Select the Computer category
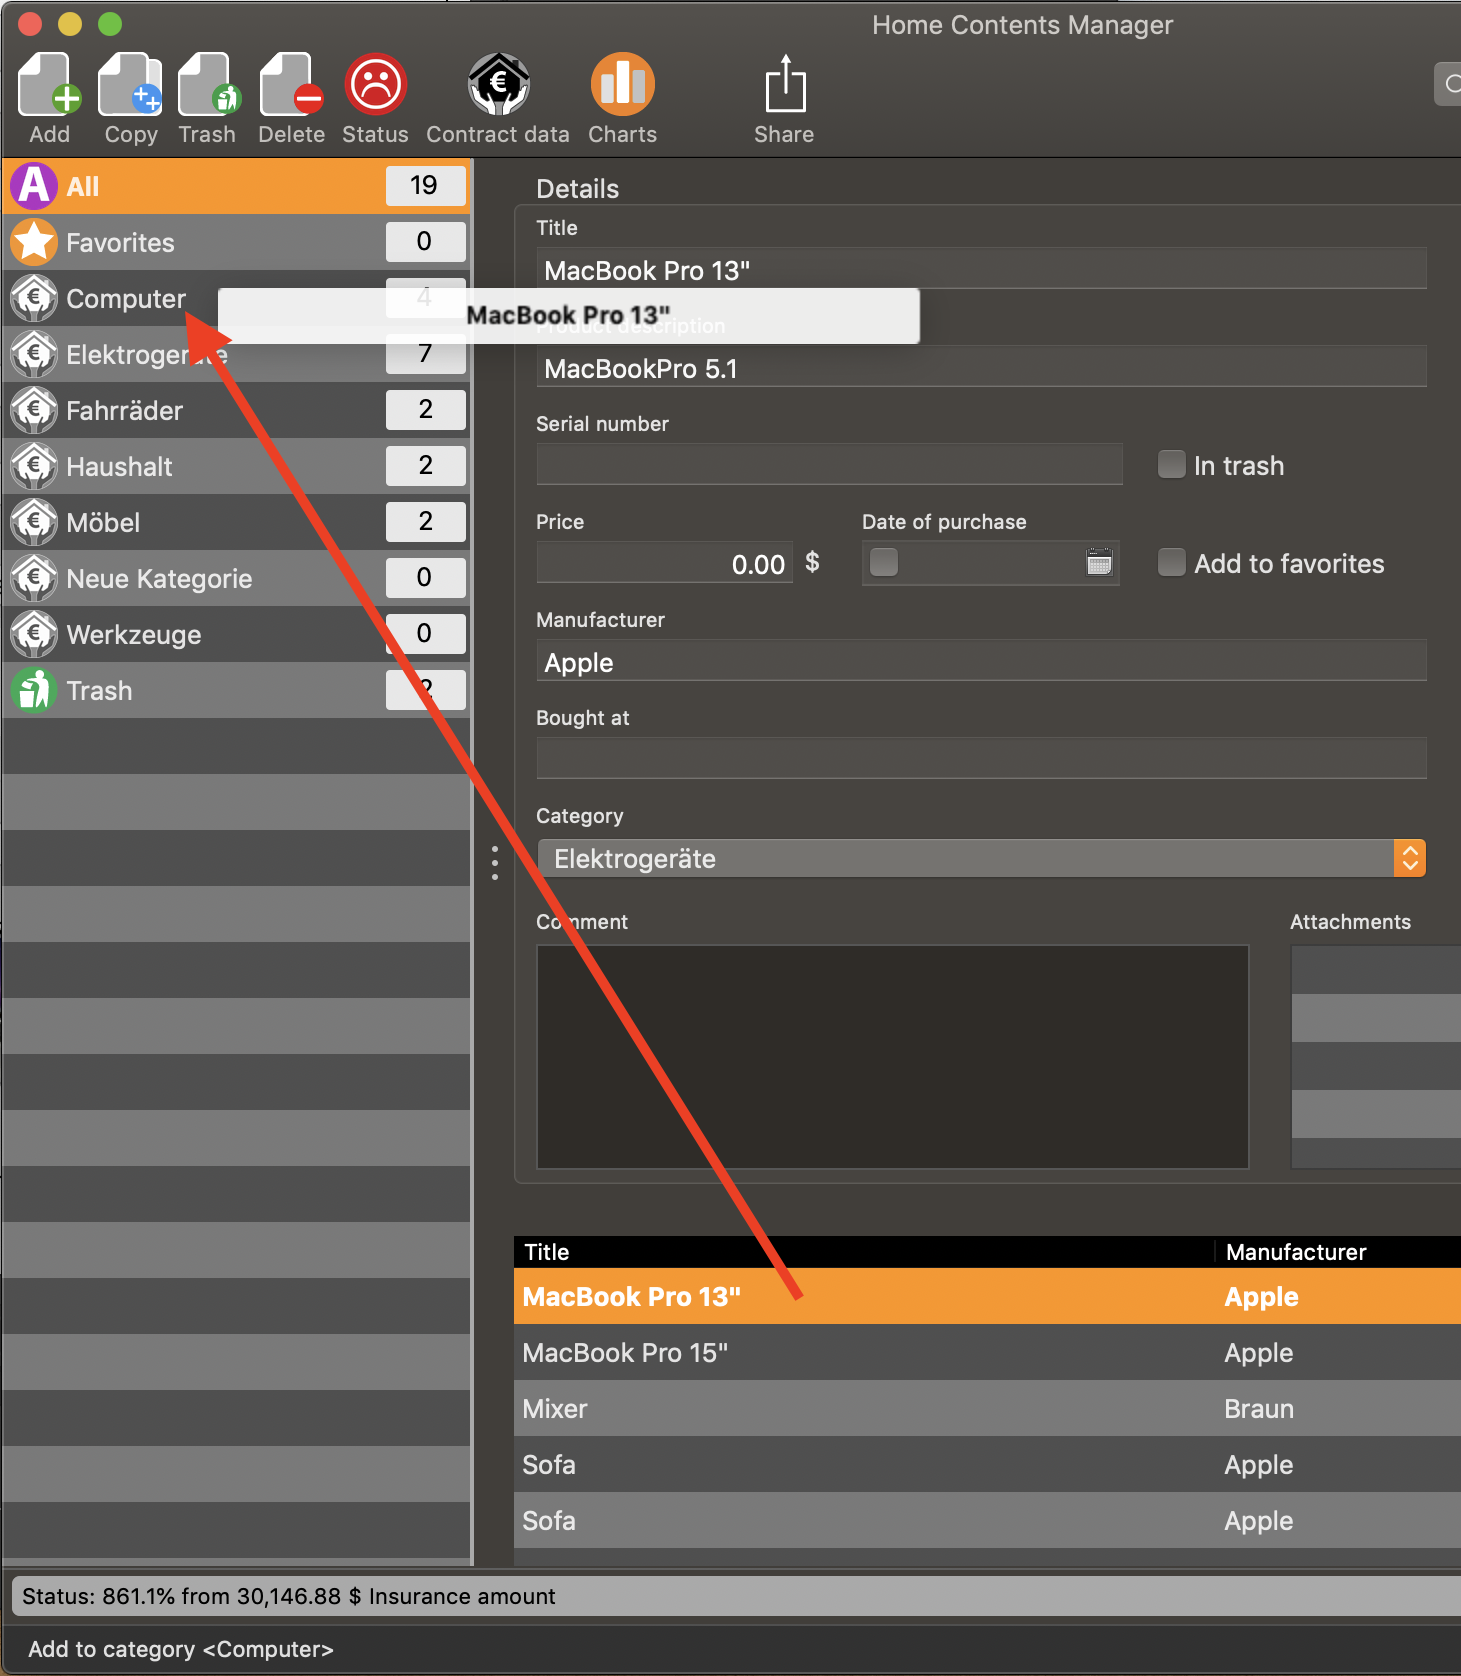The image size is (1461, 1676). coord(237,298)
